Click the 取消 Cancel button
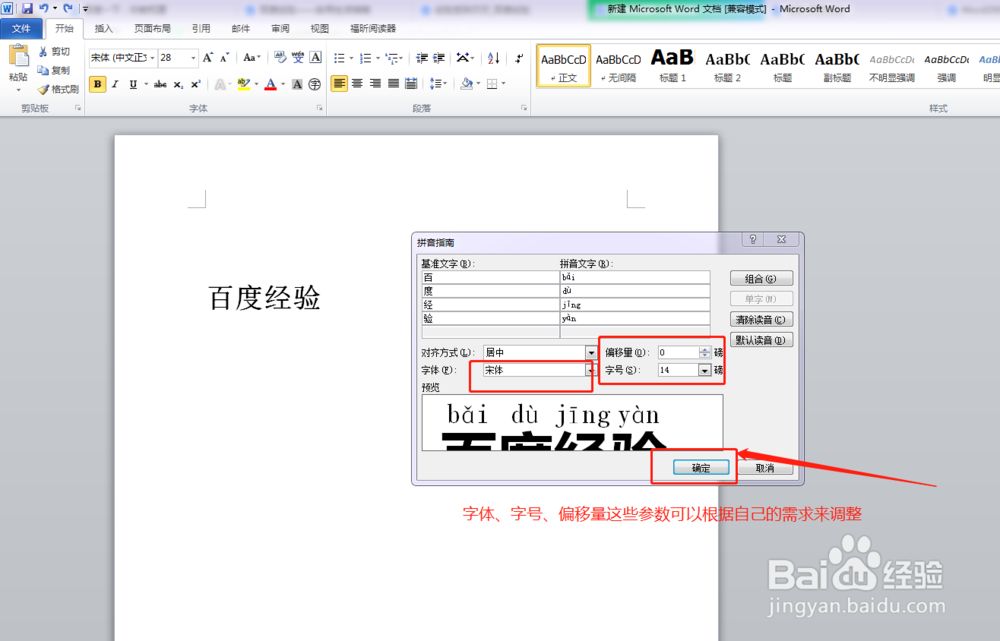This screenshot has width=1000, height=641. tap(765, 468)
